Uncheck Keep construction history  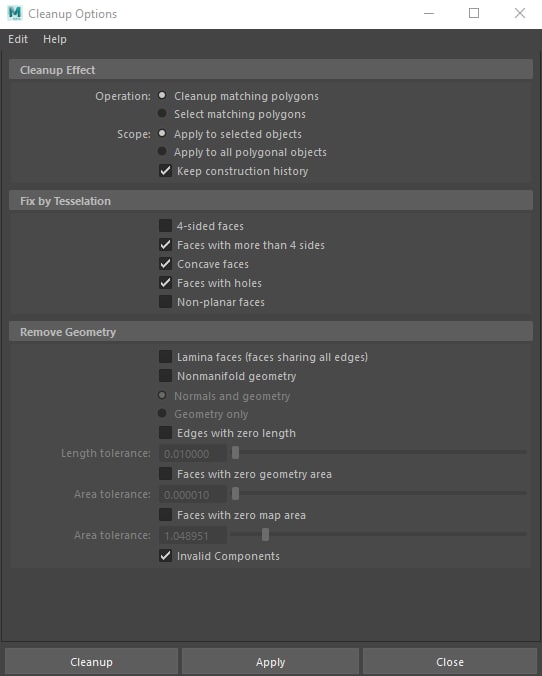(165, 171)
